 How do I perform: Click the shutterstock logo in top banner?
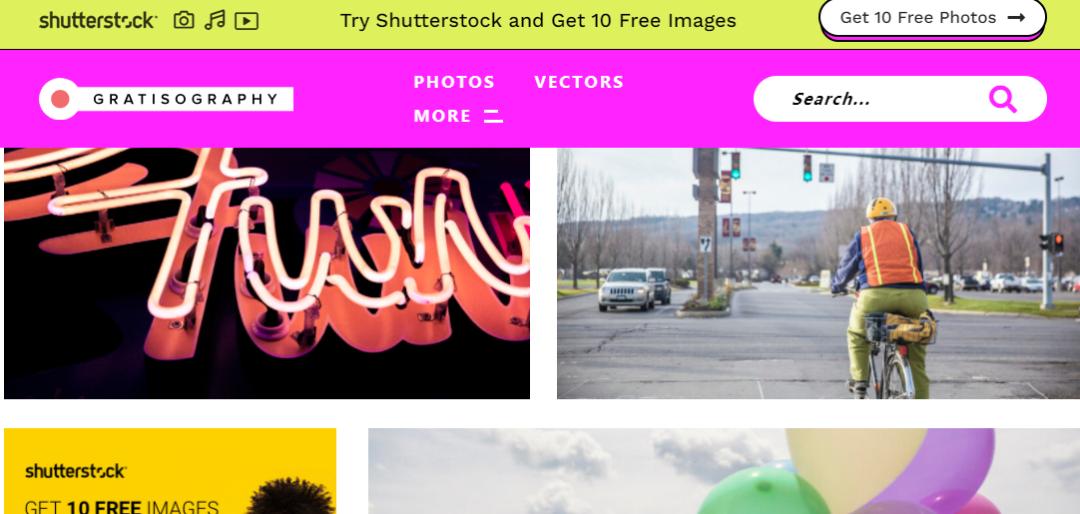tap(98, 21)
